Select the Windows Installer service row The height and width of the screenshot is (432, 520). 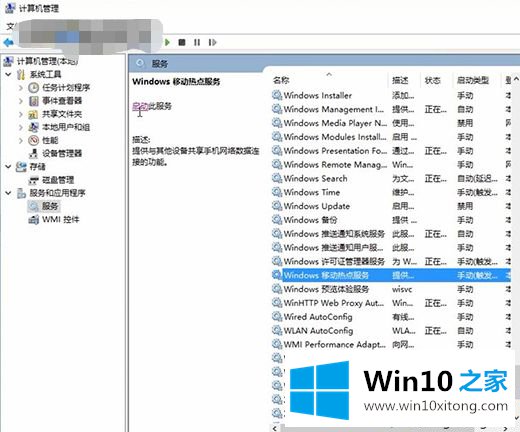click(391, 96)
